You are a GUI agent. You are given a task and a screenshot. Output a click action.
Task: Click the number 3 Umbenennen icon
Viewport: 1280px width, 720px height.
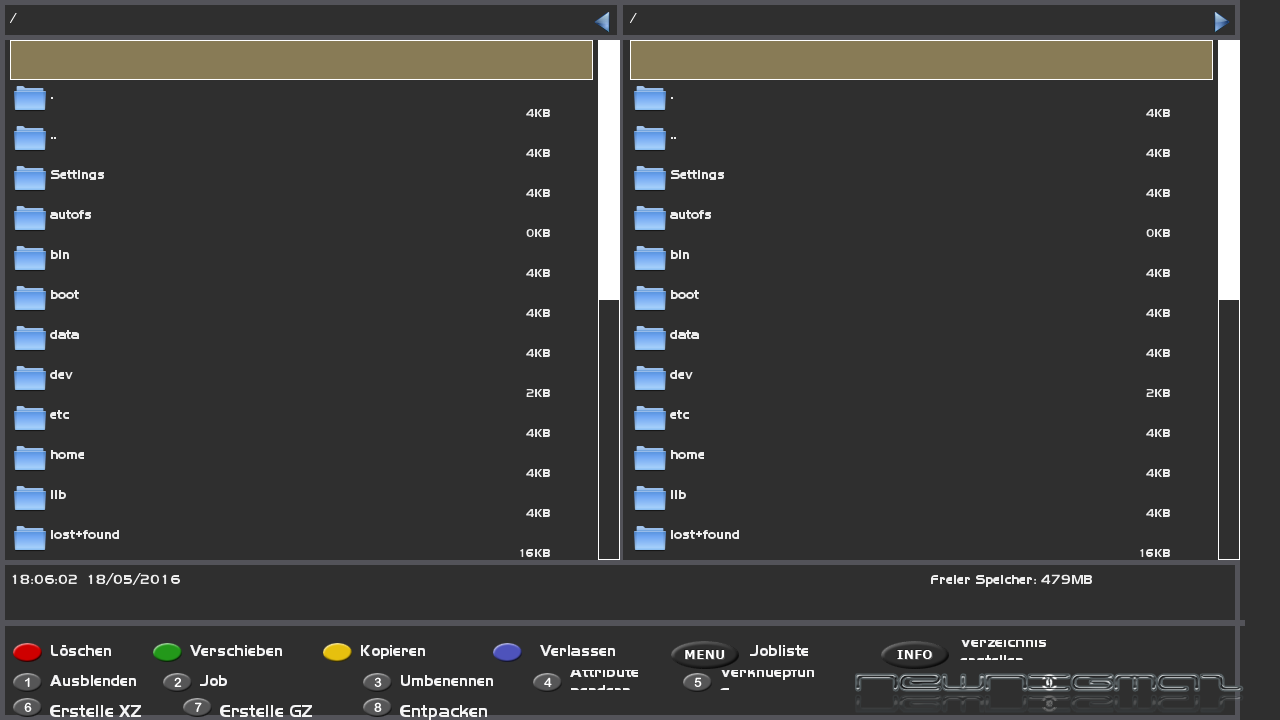click(377, 682)
